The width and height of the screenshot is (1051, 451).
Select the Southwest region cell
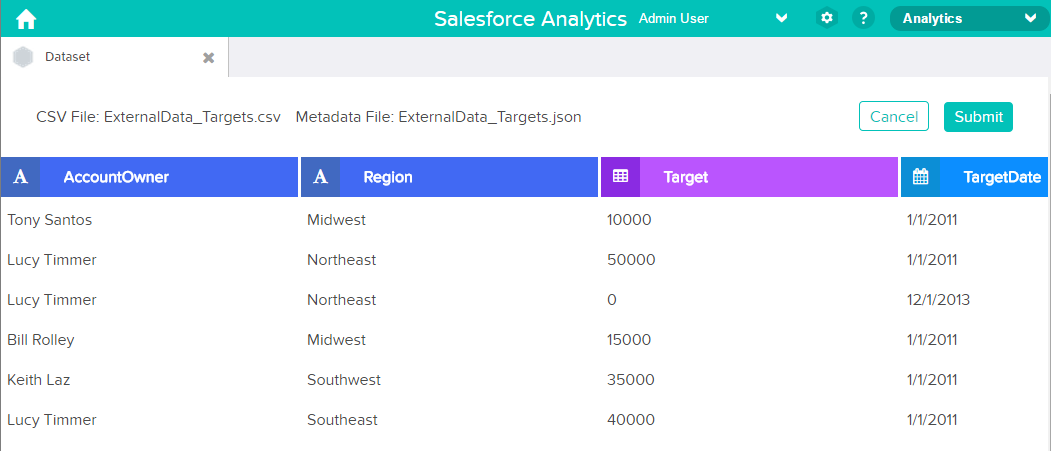pos(344,380)
